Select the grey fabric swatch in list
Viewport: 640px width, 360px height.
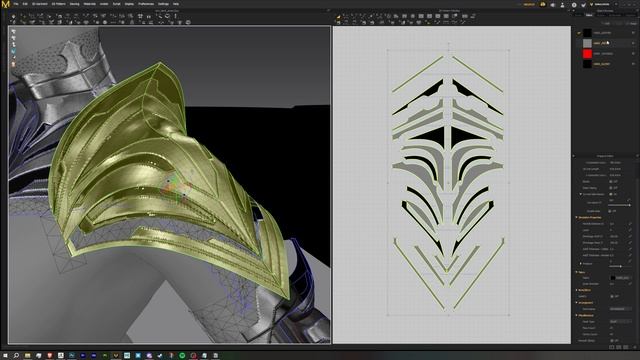click(x=587, y=43)
